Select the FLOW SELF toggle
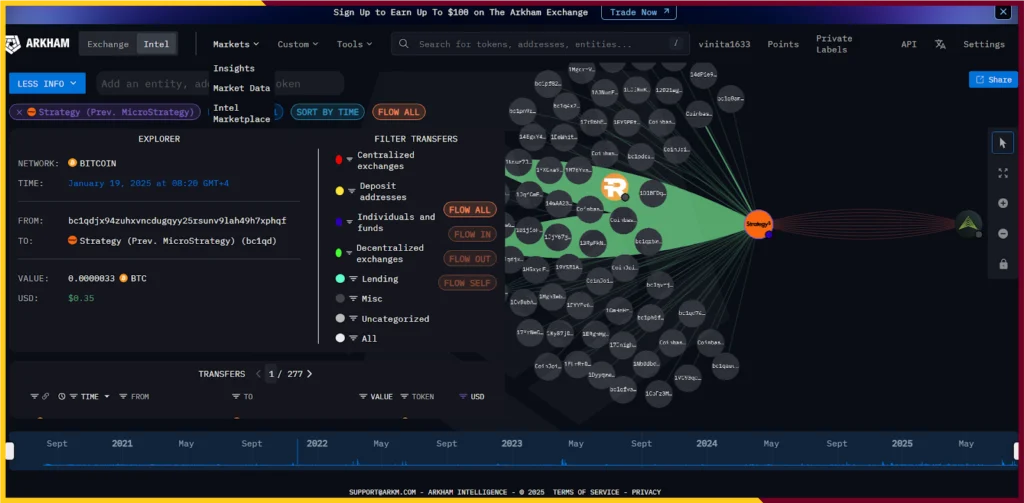Image resolution: width=1024 pixels, height=503 pixels. click(x=467, y=283)
